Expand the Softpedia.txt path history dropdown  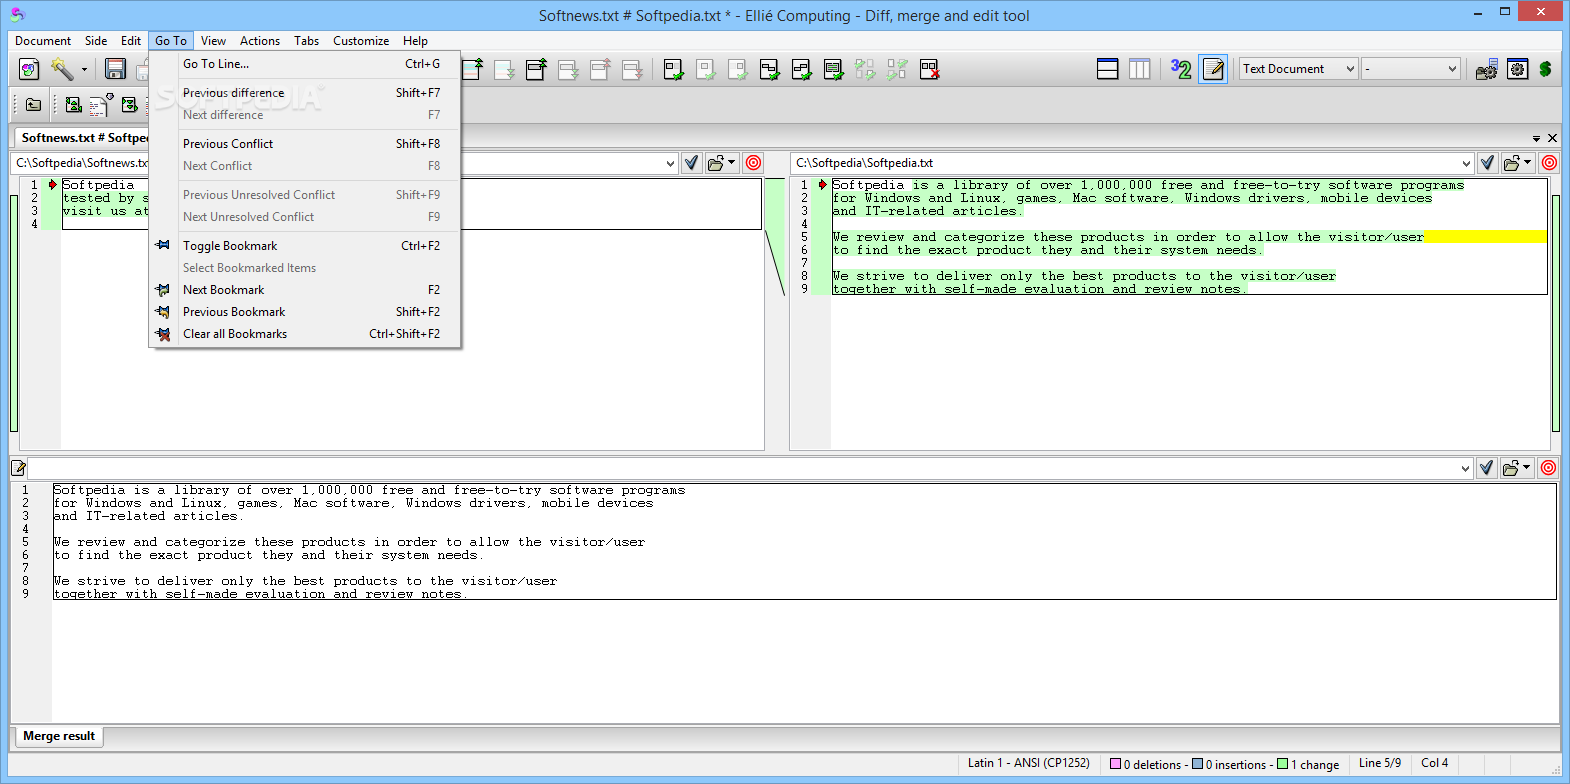[1466, 163]
